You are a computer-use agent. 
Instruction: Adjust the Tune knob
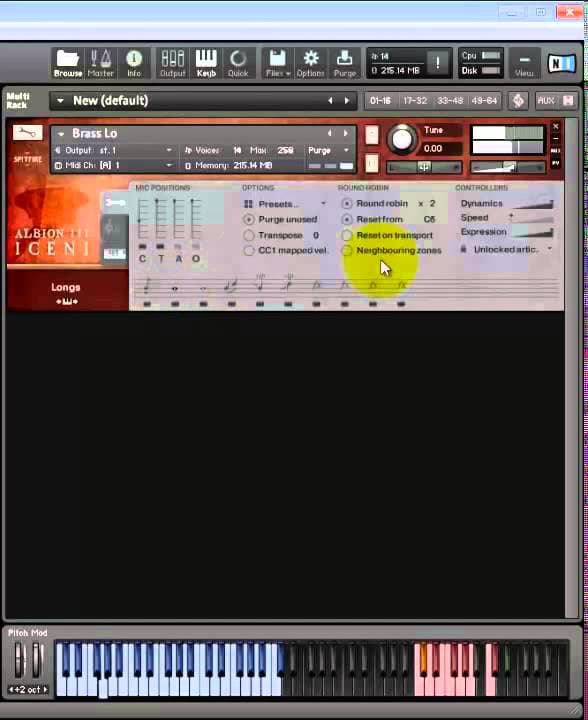(402, 140)
